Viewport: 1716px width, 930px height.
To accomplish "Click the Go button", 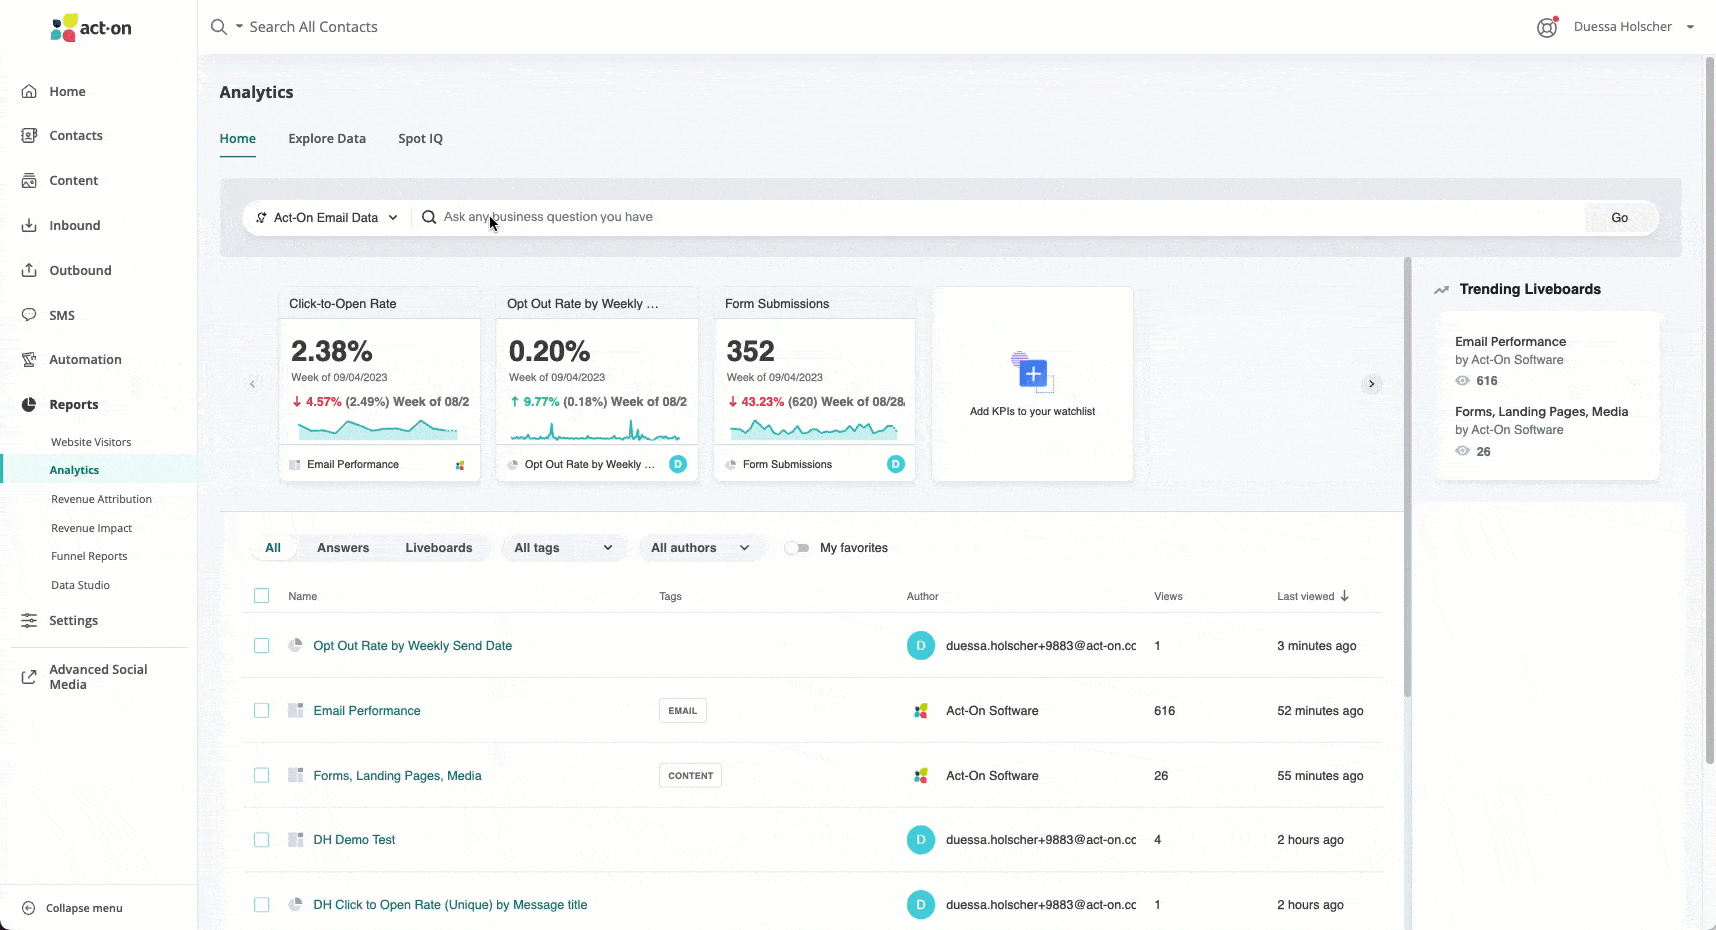I will [x=1619, y=218].
